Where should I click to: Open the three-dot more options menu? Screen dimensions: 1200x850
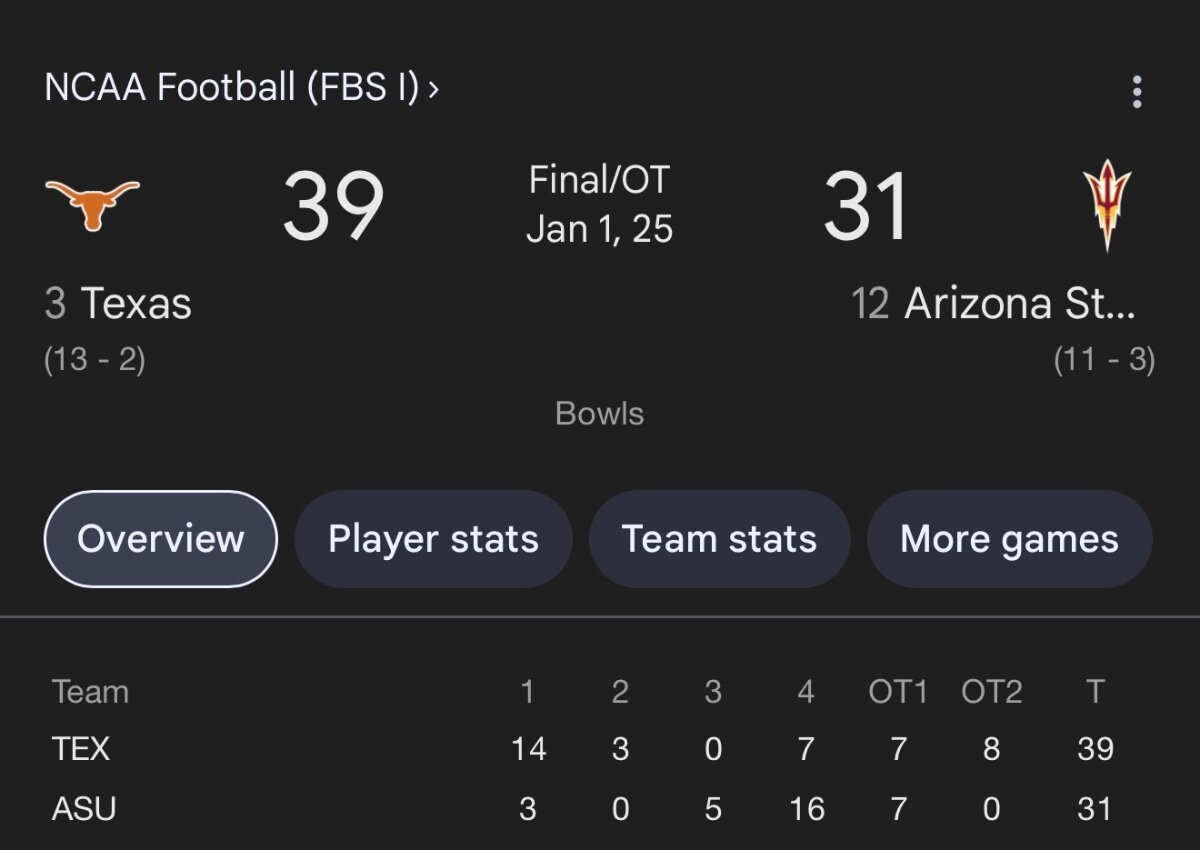[x=1136, y=91]
